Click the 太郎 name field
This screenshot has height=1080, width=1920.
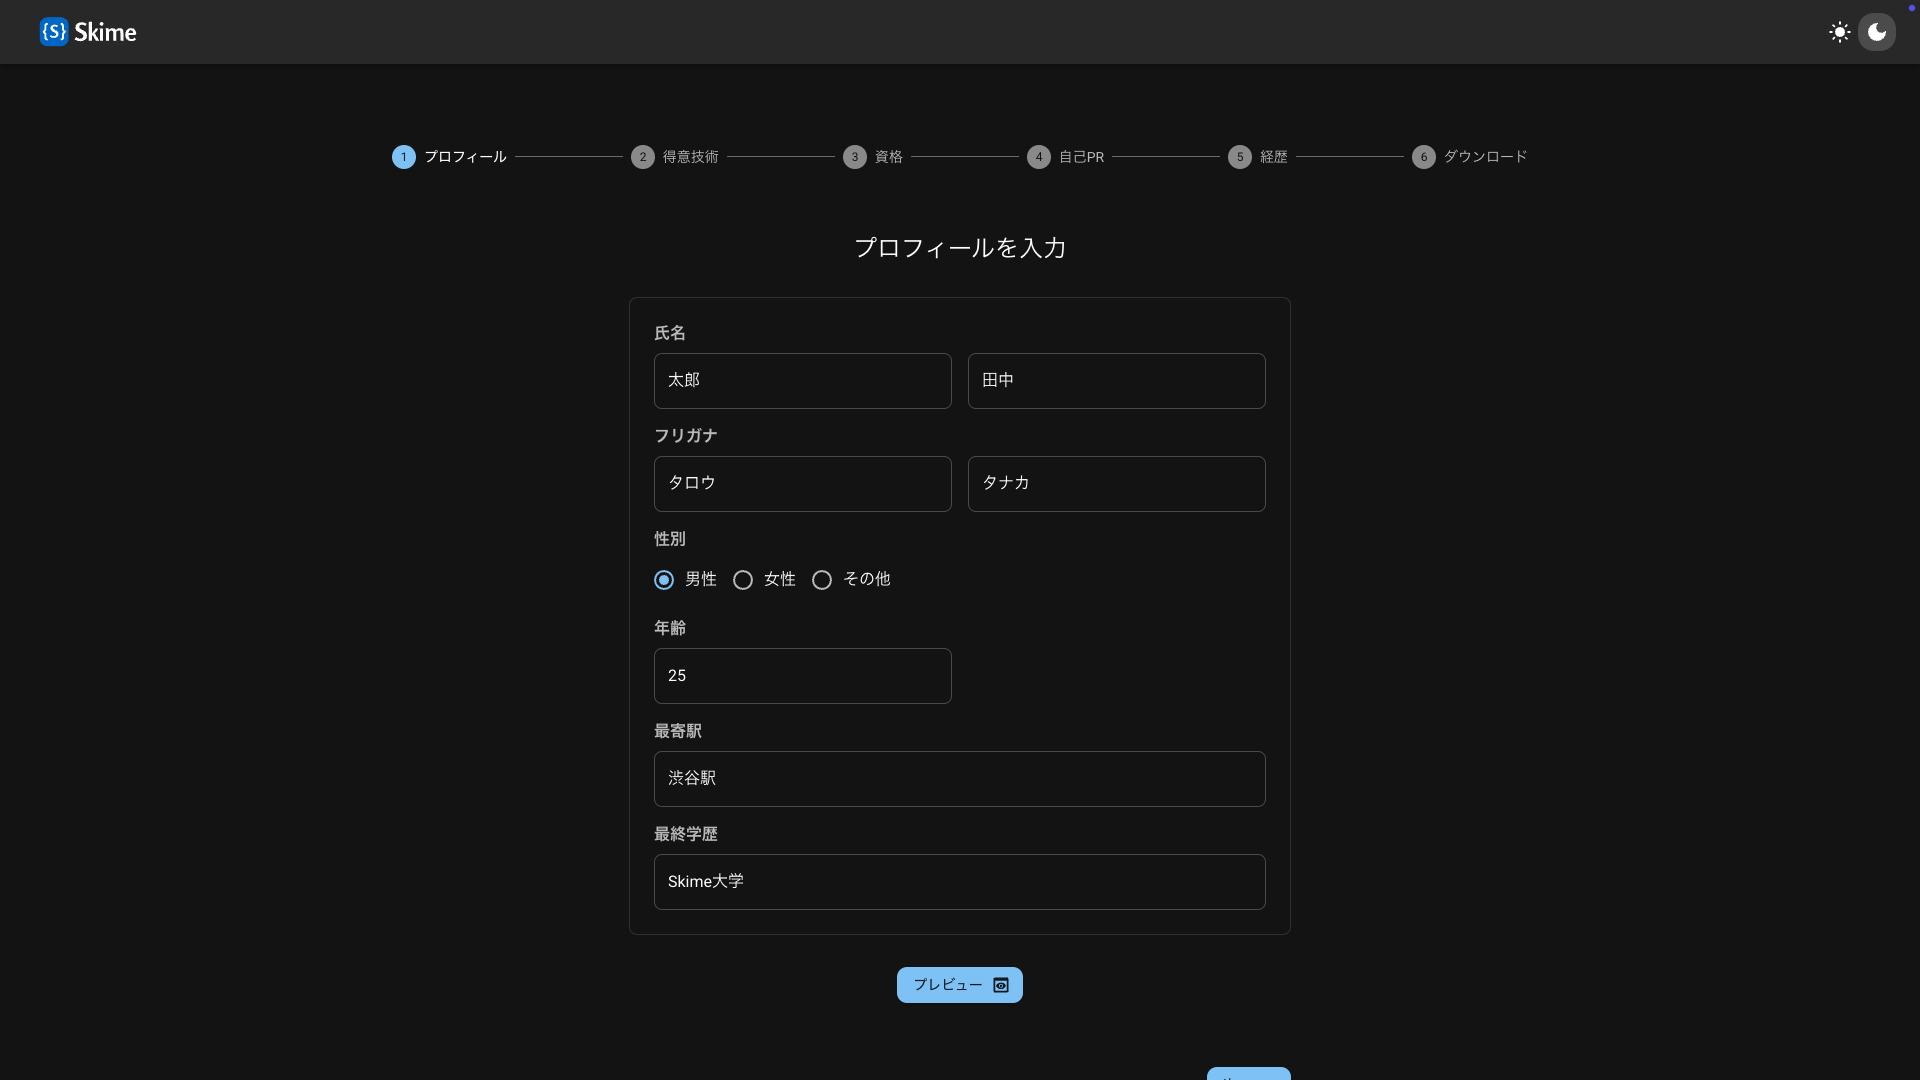tap(802, 381)
